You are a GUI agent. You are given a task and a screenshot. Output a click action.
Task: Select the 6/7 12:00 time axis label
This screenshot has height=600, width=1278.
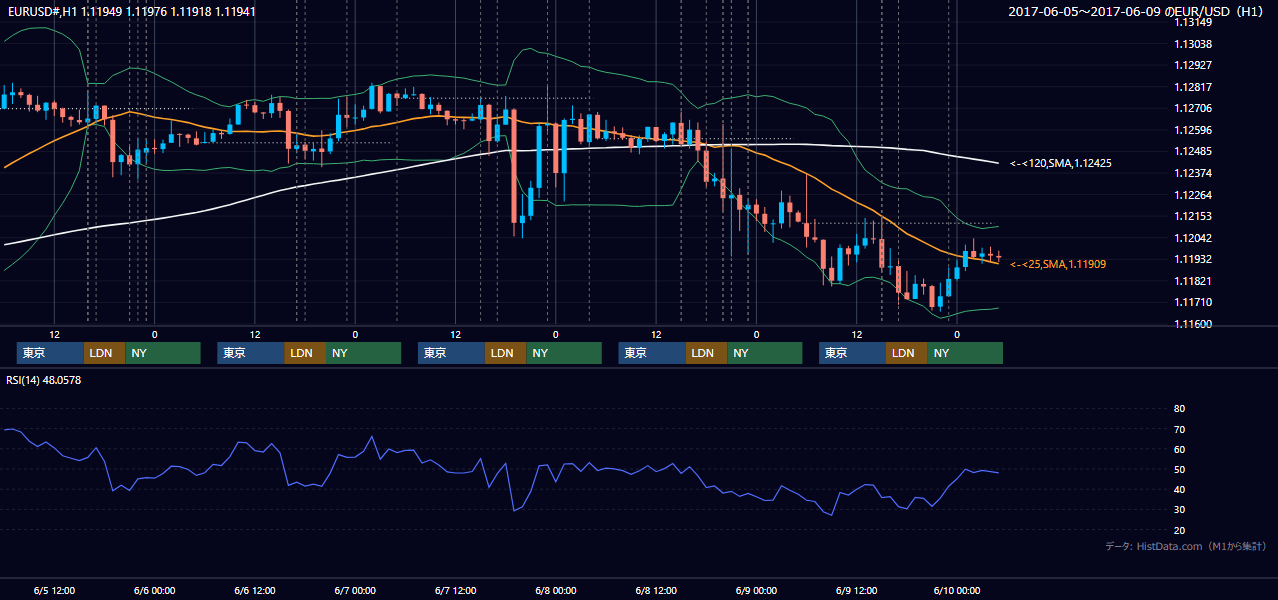pyautogui.click(x=455, y=591)
